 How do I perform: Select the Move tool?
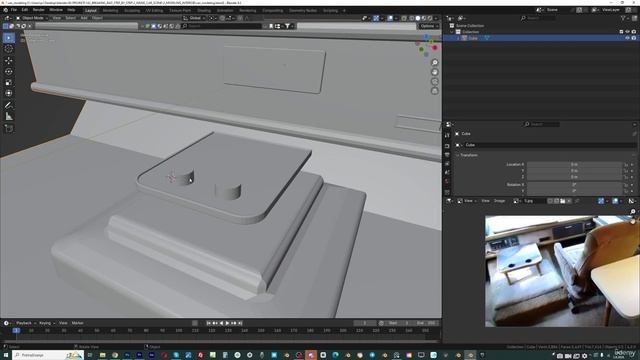pos(9,60)
